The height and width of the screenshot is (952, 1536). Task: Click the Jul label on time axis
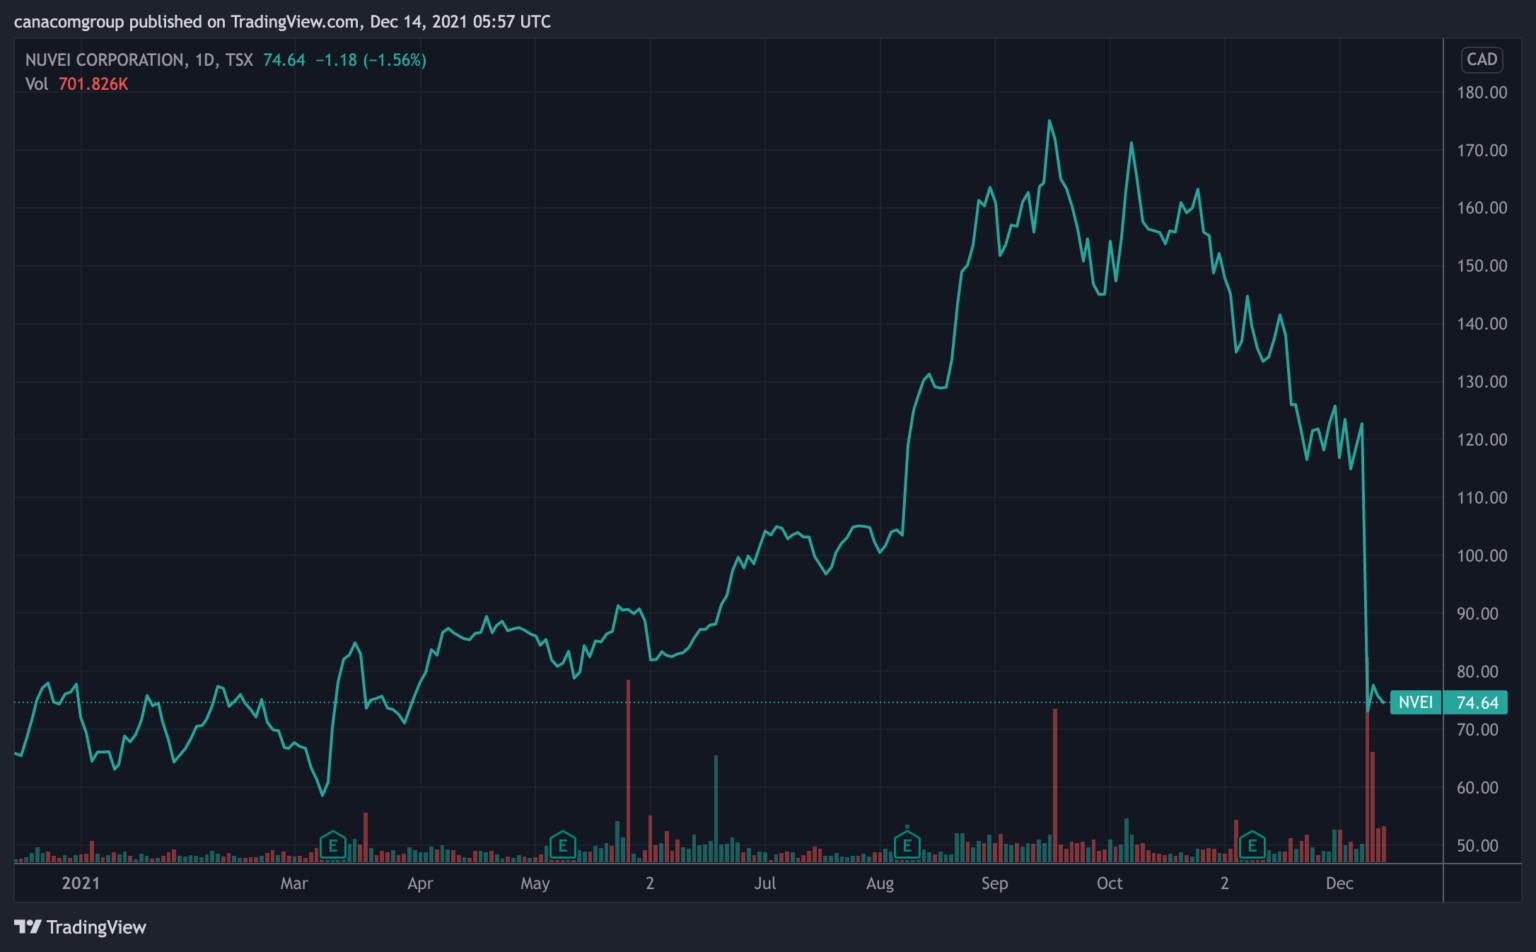[x=765, y=883]
